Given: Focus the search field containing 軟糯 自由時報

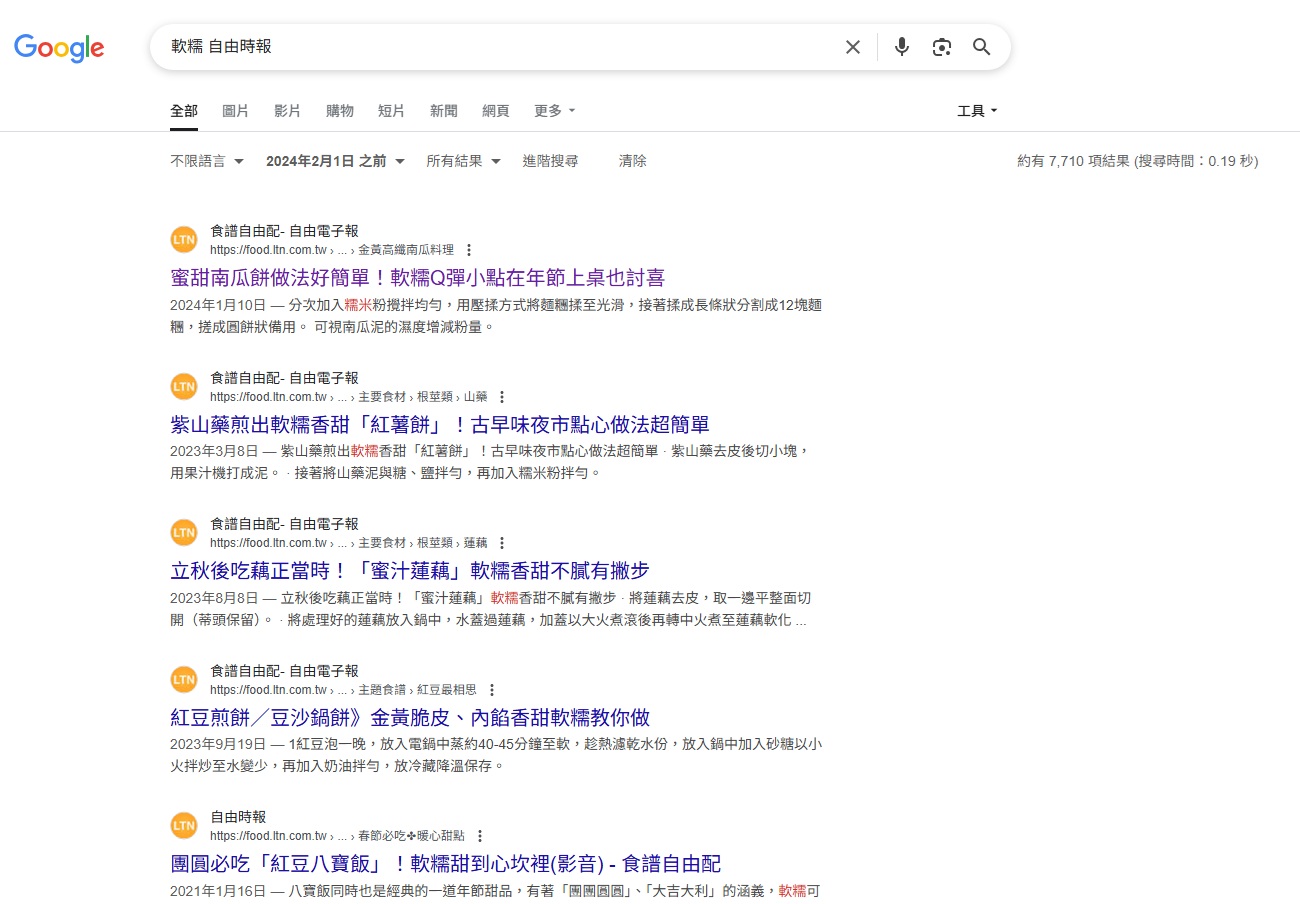Looking at the screenshot, I should click(x=500, y=47).
